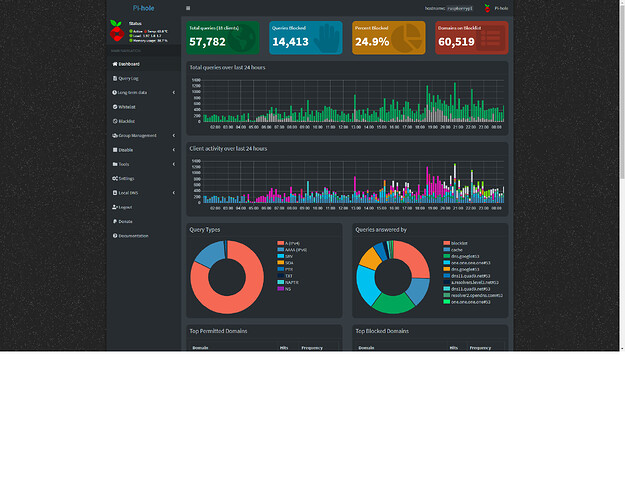Click the stop-square icon beside Disable
The width and height of the screenshot is (625, 500).
click(x=115, y=150)
